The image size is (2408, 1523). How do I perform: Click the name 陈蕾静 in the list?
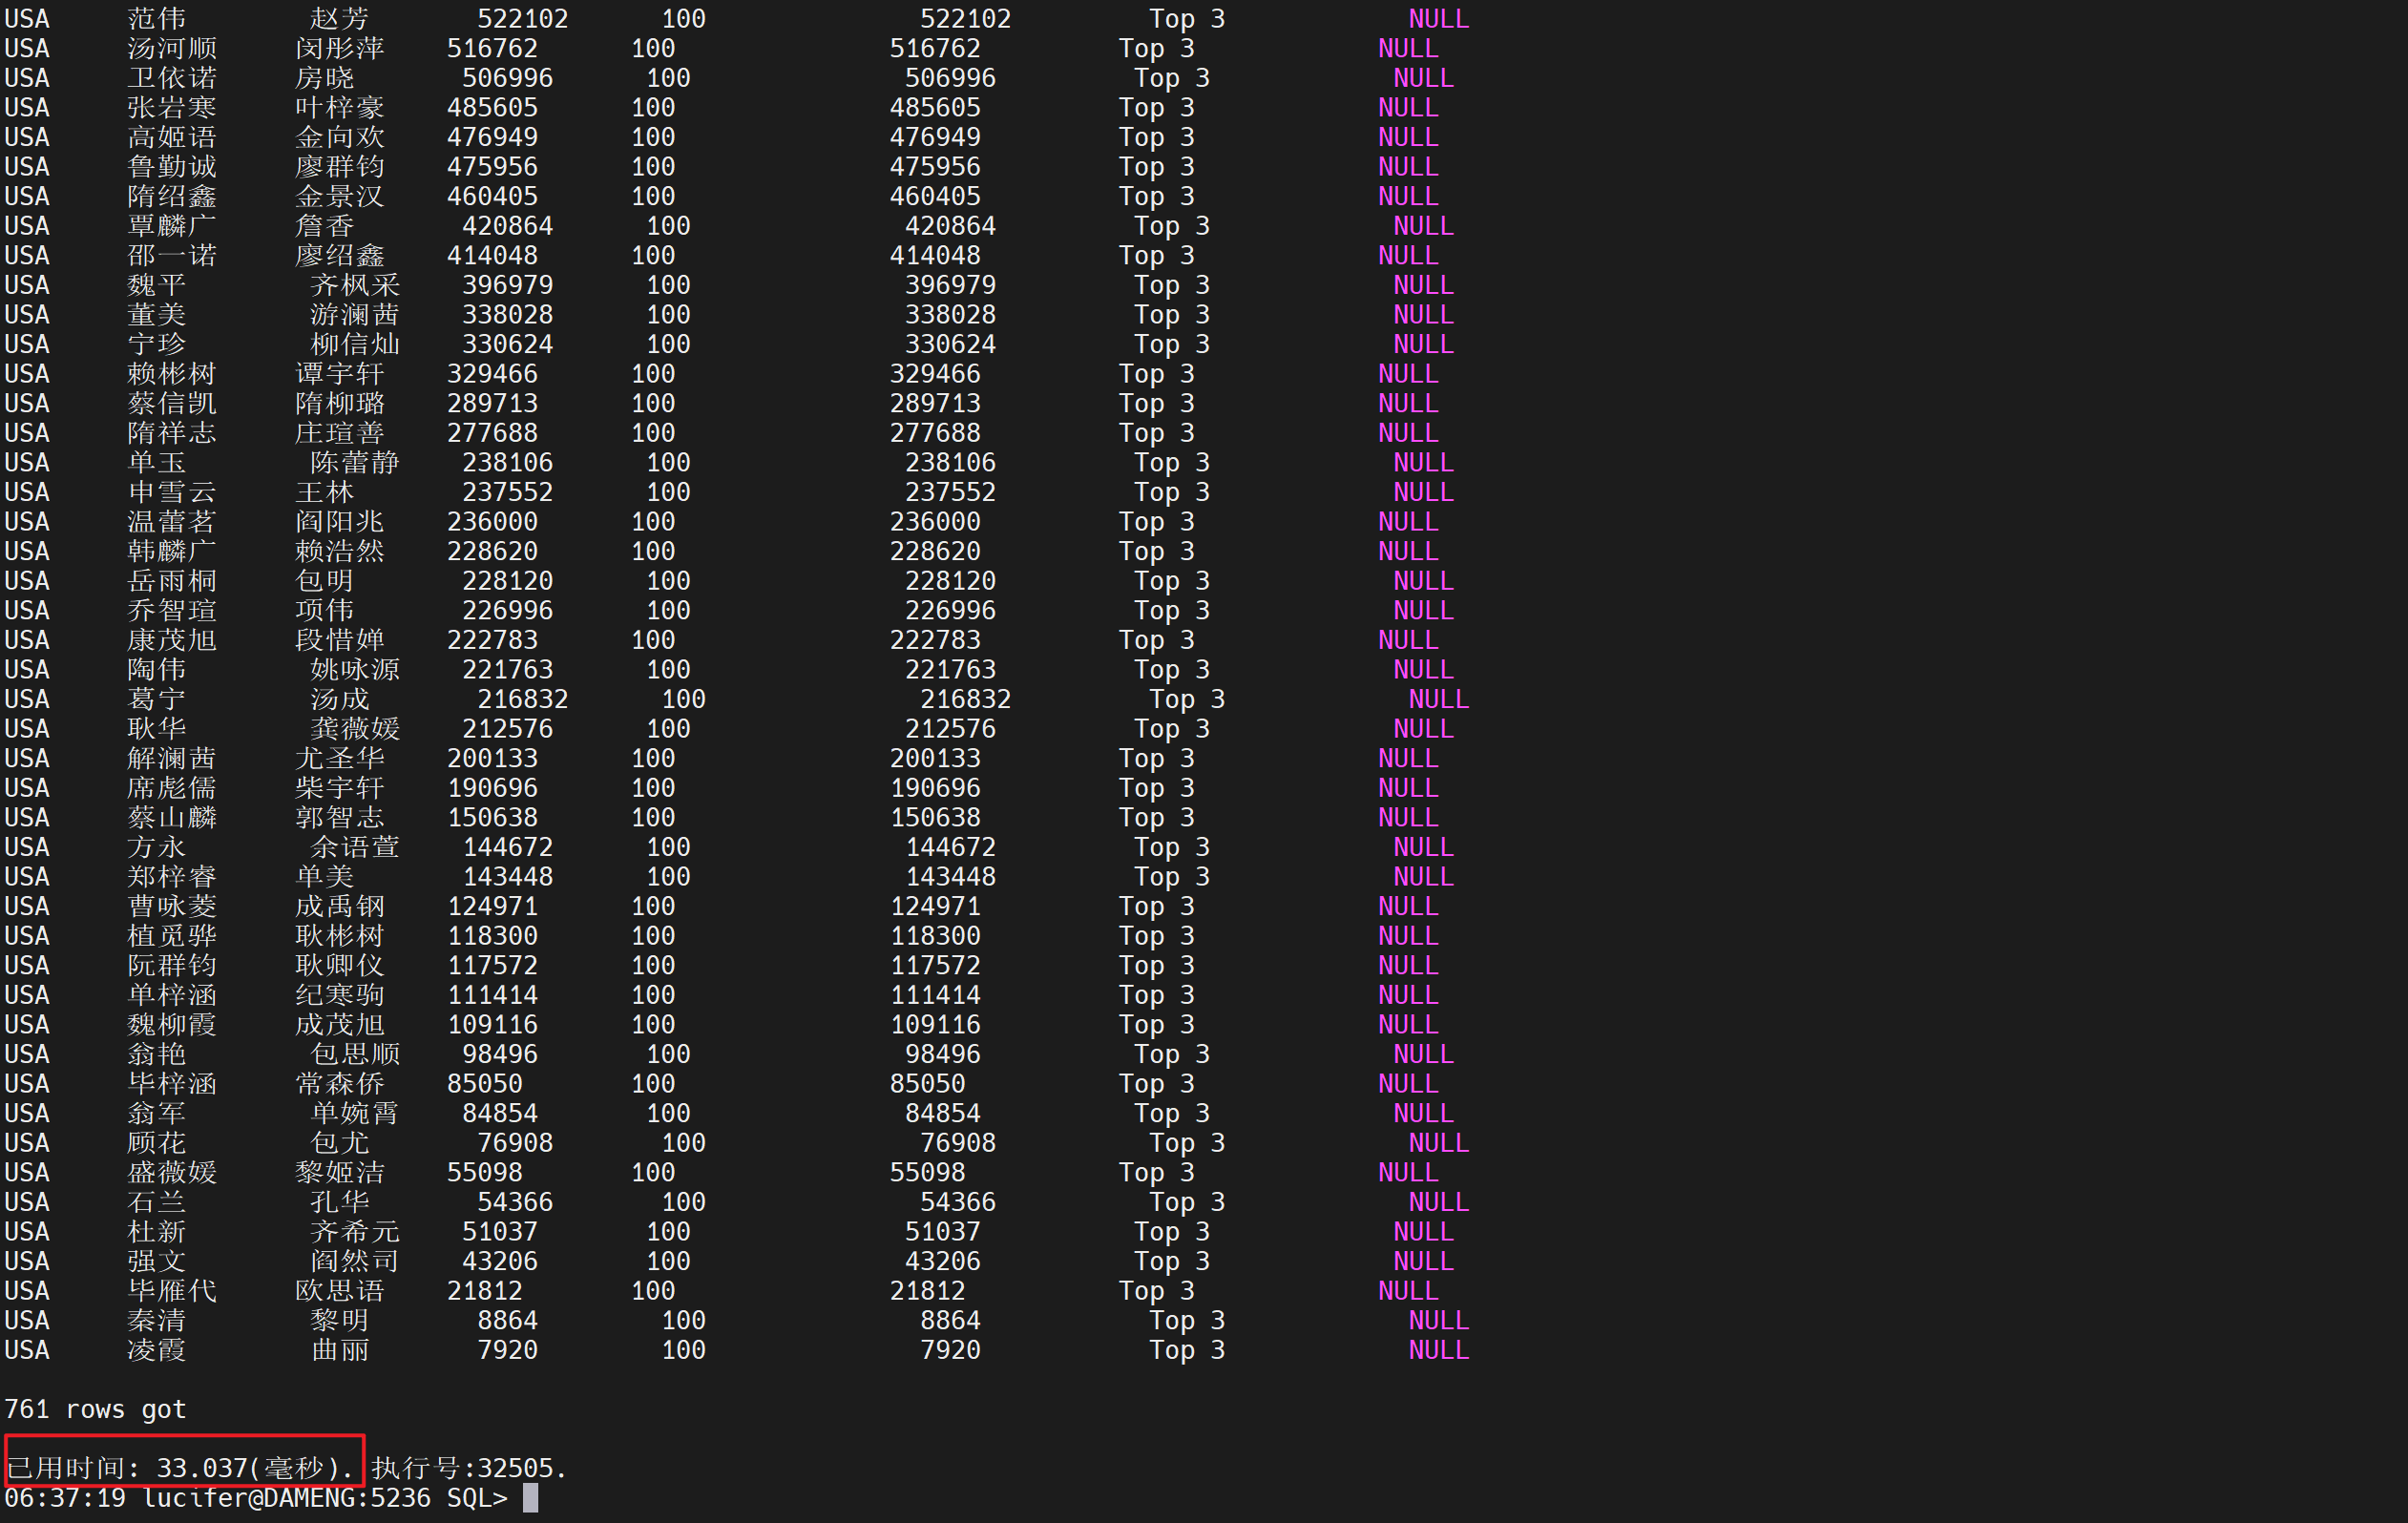pos(355,463)
